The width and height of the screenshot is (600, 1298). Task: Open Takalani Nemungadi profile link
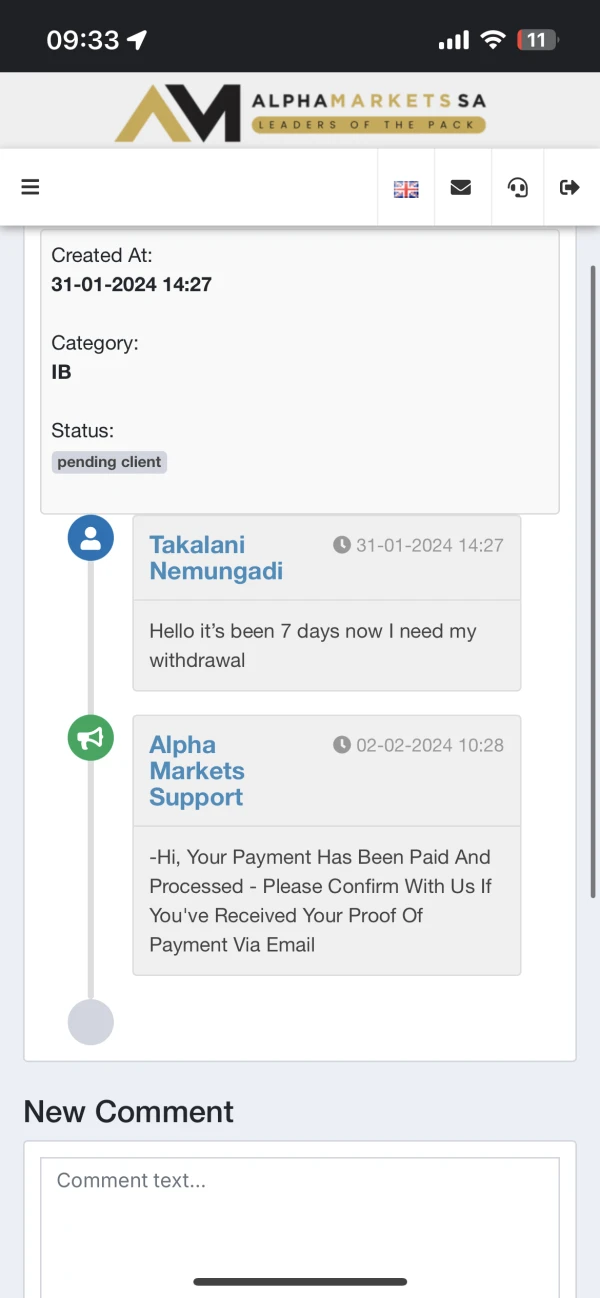tap(216, 558)
